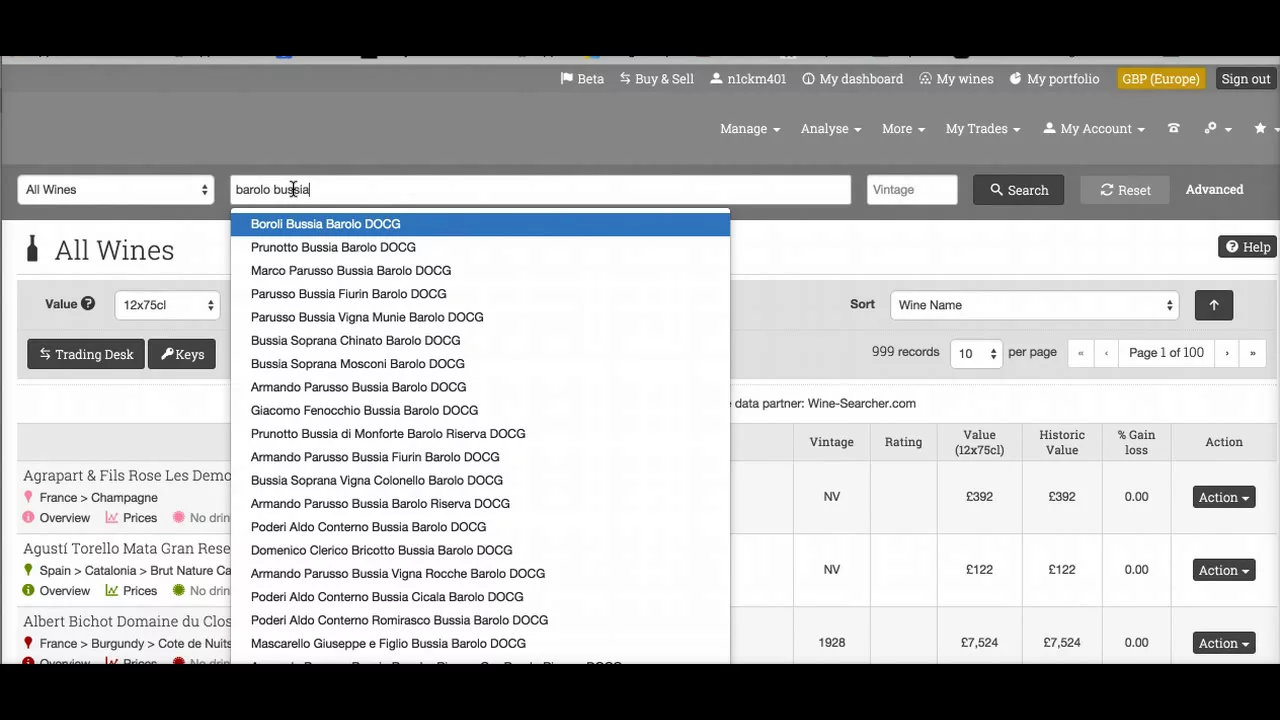Click the Agustí Torello Overview info icon
This screenshot has width=1280, height=720.
pyautogui.click(x=29, y=591)
